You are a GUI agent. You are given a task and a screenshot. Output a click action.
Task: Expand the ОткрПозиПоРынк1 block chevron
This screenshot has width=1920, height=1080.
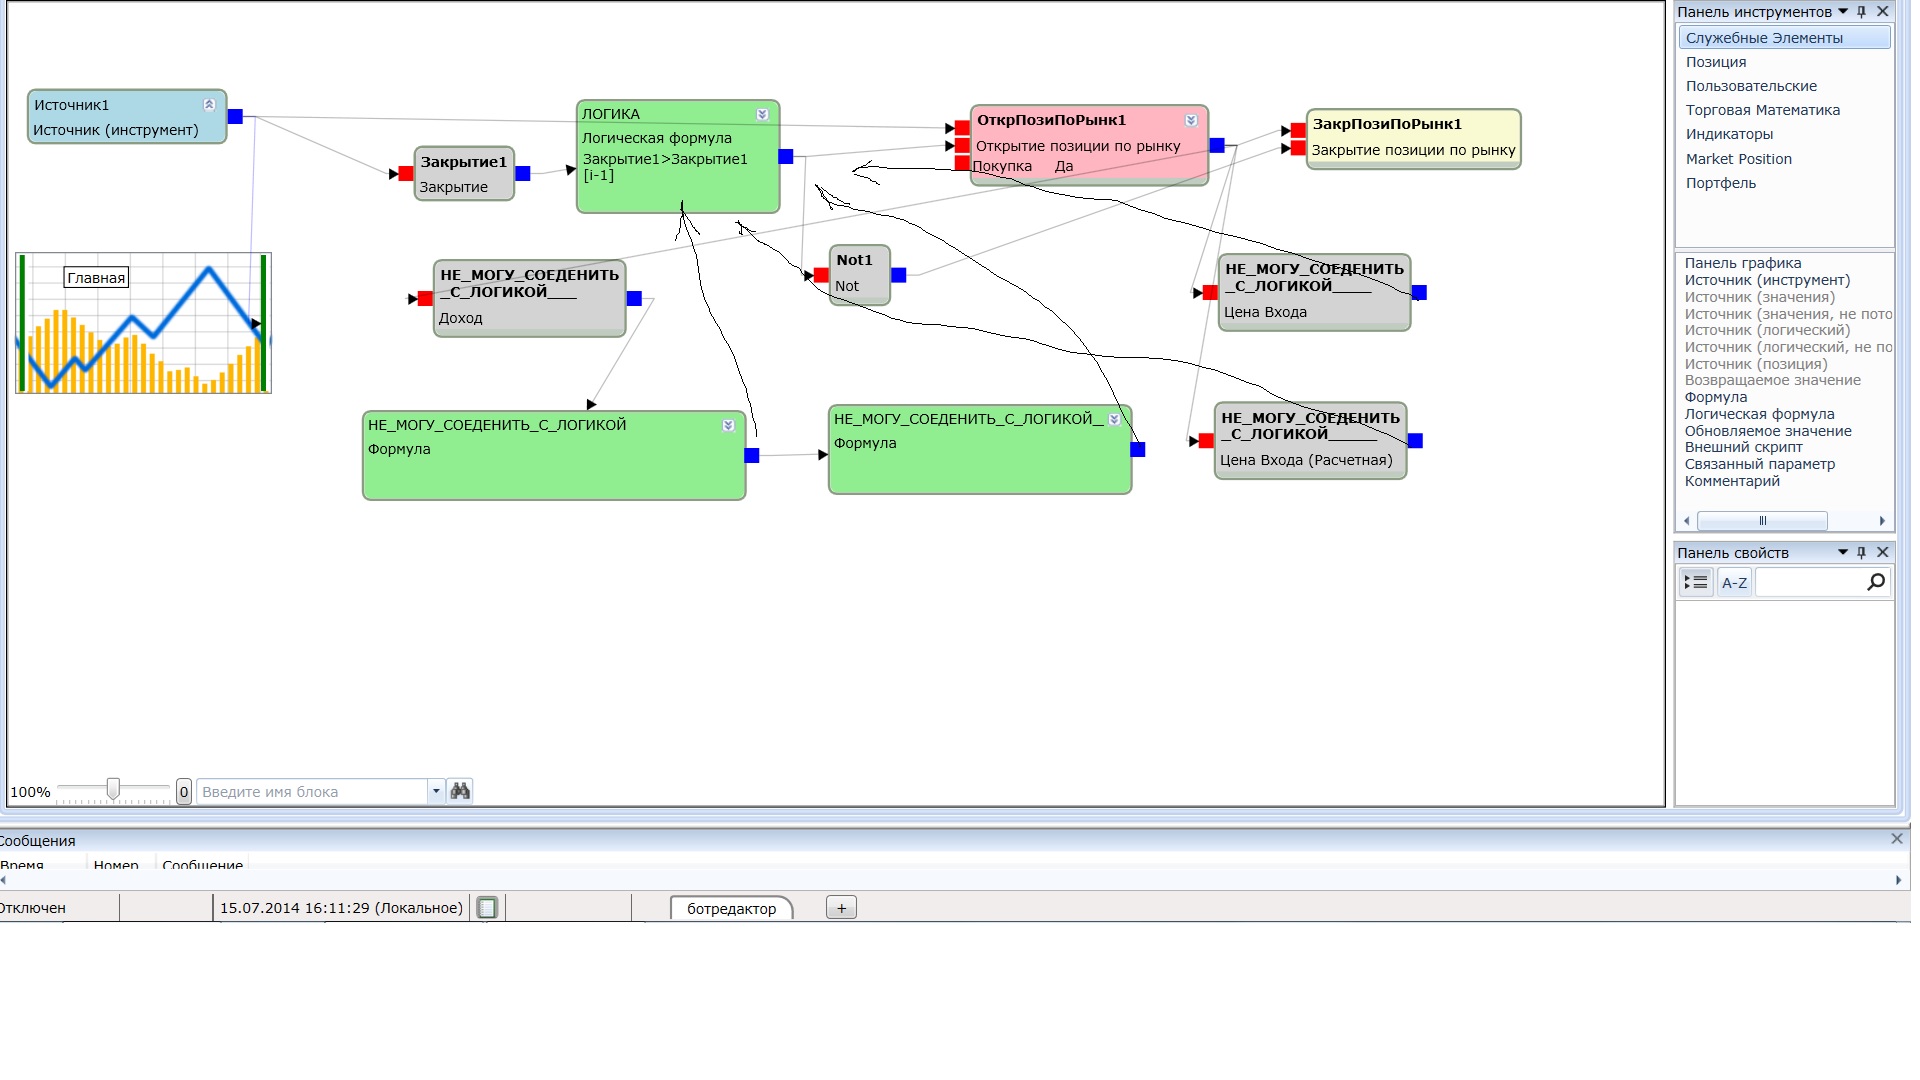(1191, 120)
